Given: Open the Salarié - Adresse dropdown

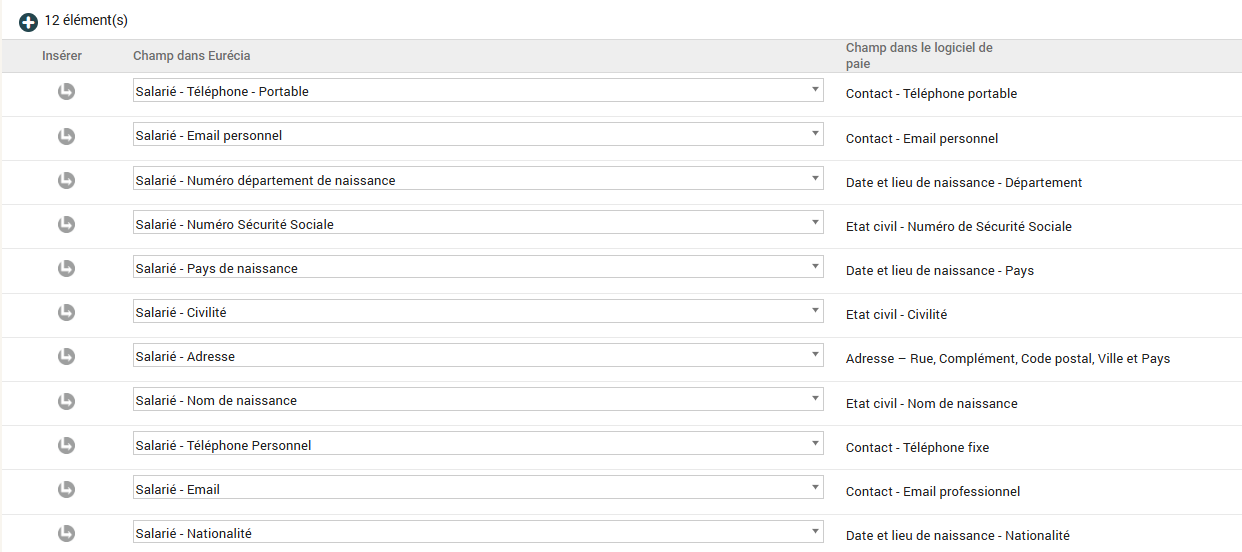Looking at the screenshot, I should (478, 356).
